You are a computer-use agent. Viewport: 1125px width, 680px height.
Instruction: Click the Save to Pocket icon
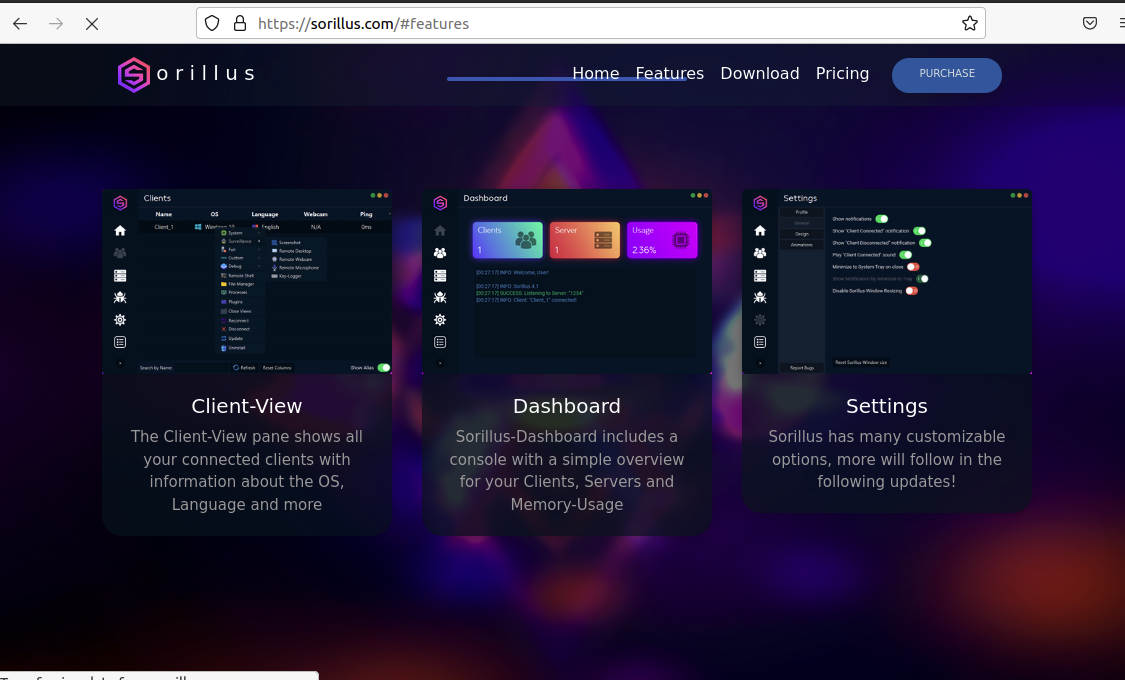[x=1090, y=24]
